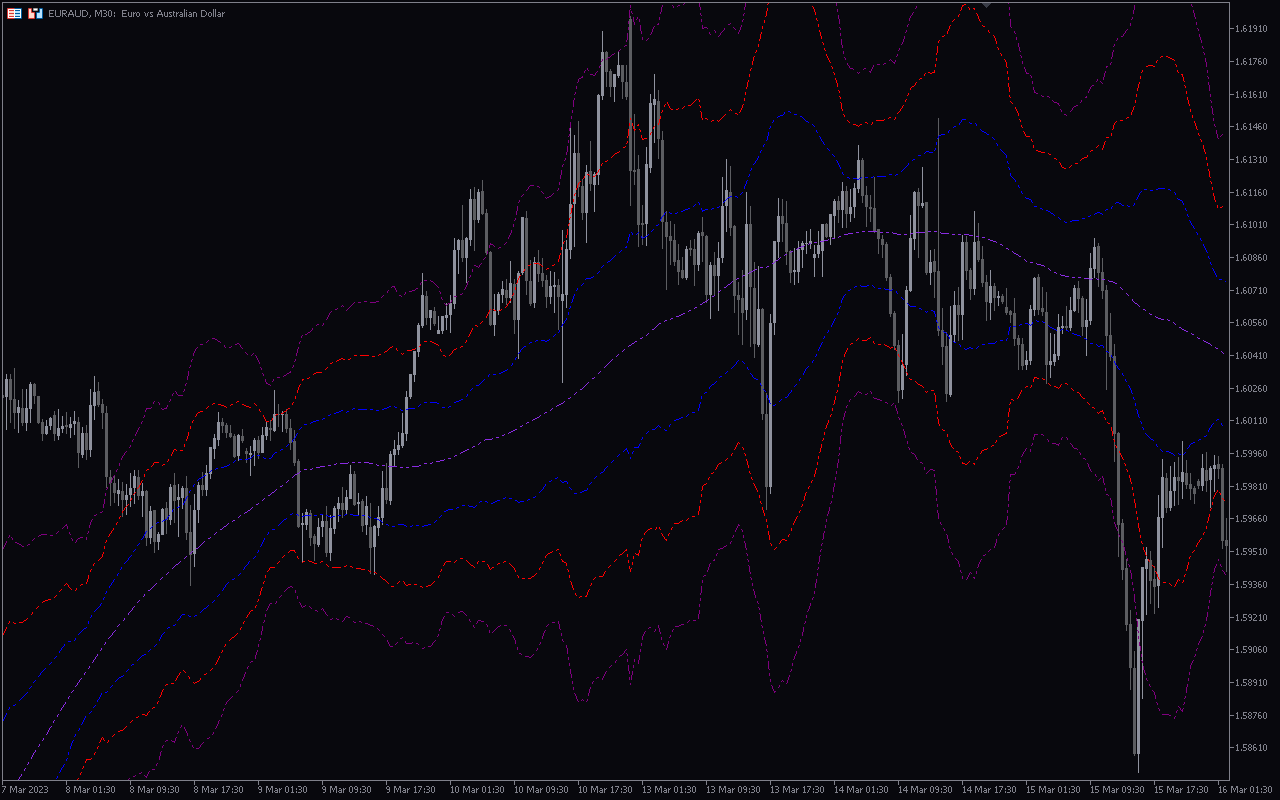Click the 10 Mar 17:30 time label
The height and width of the screenshot is (800, 1280).
(605, 790)
